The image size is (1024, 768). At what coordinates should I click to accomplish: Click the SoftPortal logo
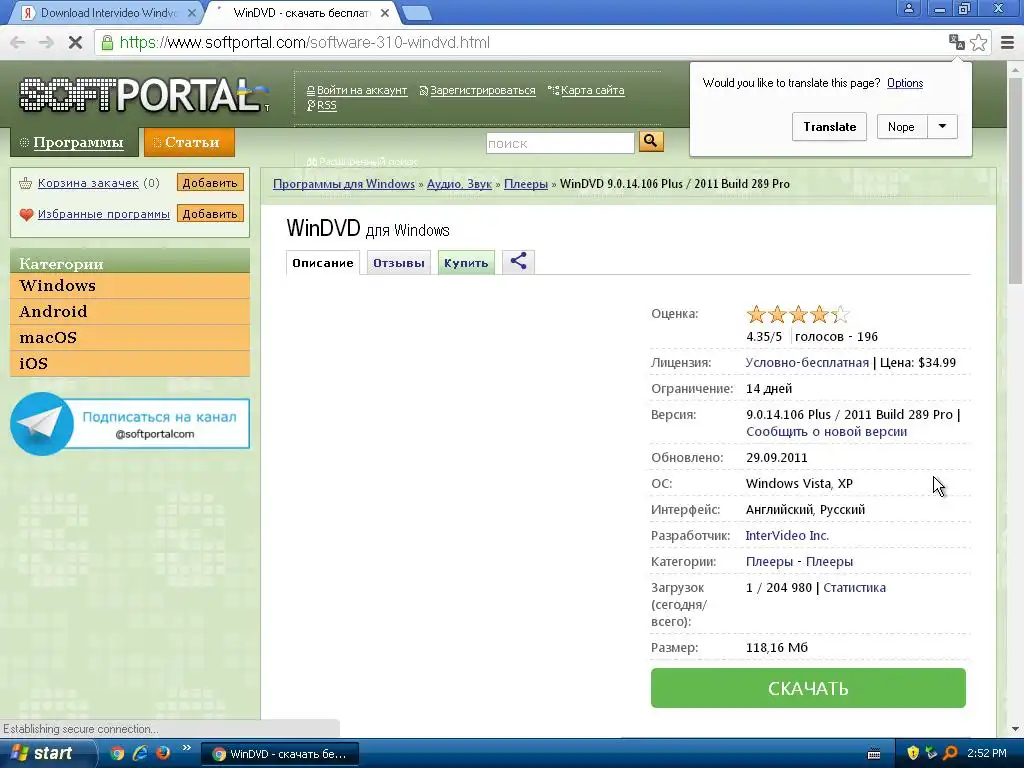(144, 95)
